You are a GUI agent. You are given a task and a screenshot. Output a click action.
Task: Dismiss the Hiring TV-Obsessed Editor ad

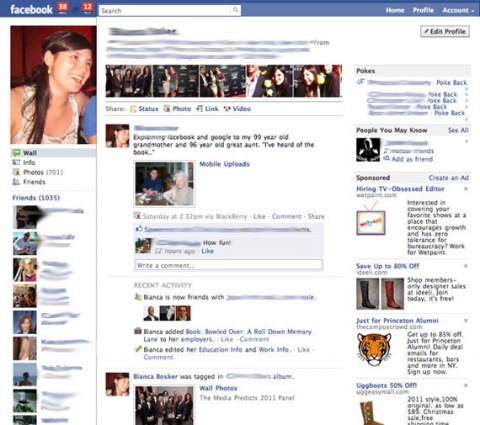click(466, 189)
